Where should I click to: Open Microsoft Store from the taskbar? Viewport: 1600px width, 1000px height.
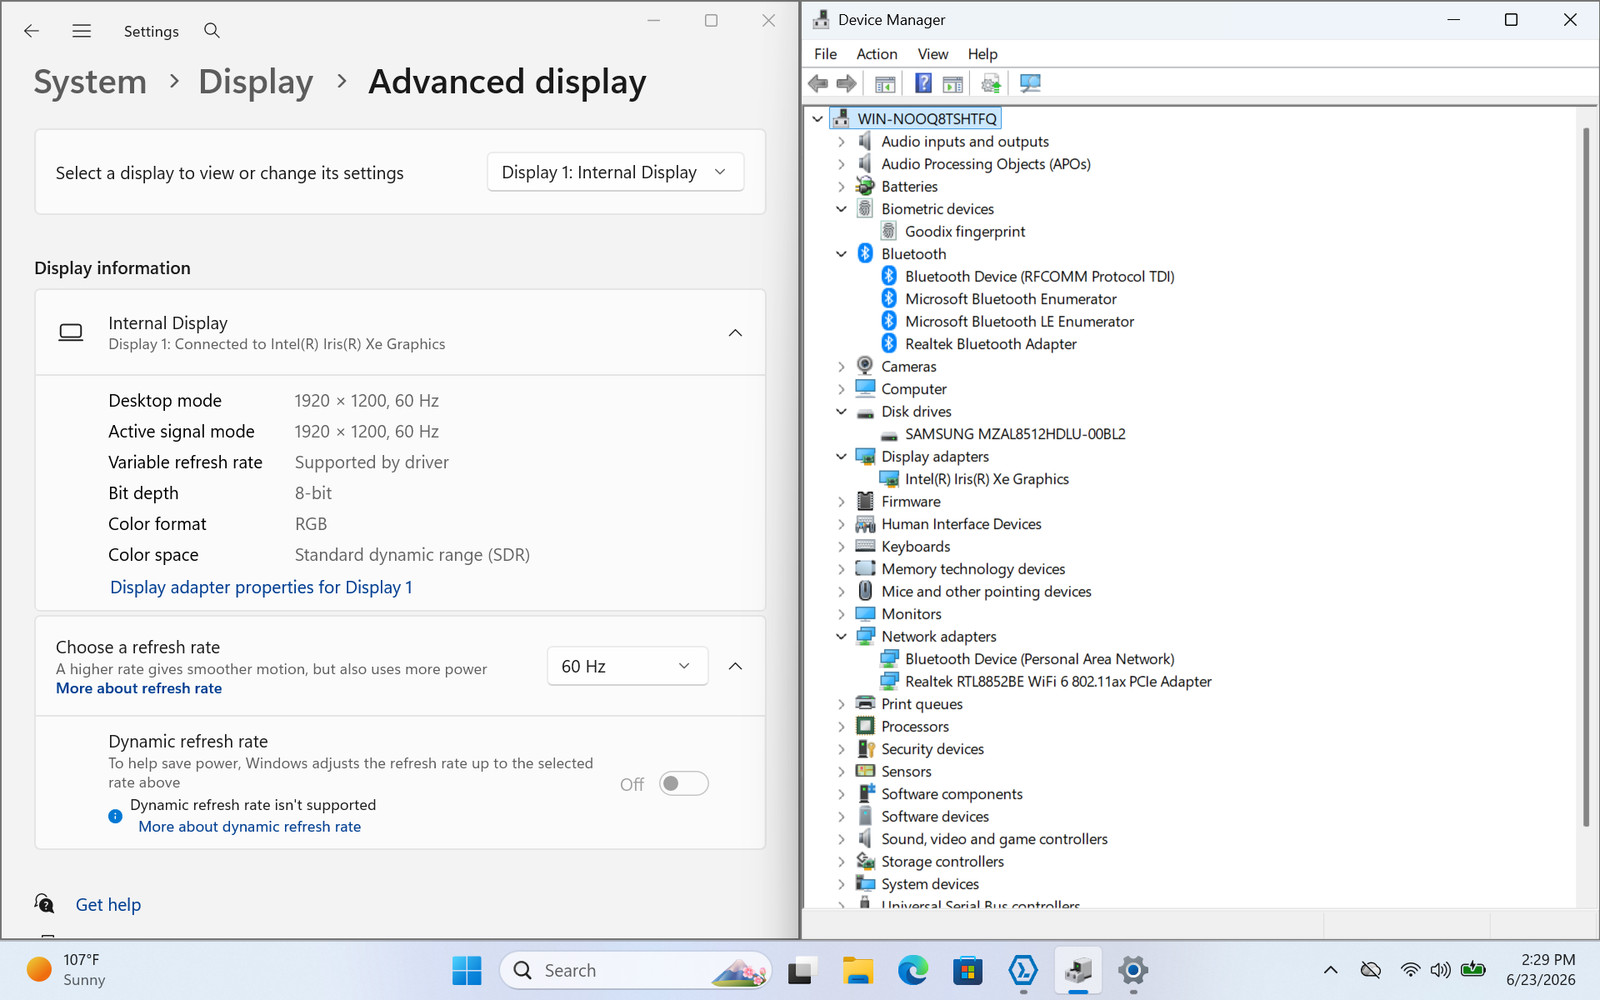tap(968, 970)
